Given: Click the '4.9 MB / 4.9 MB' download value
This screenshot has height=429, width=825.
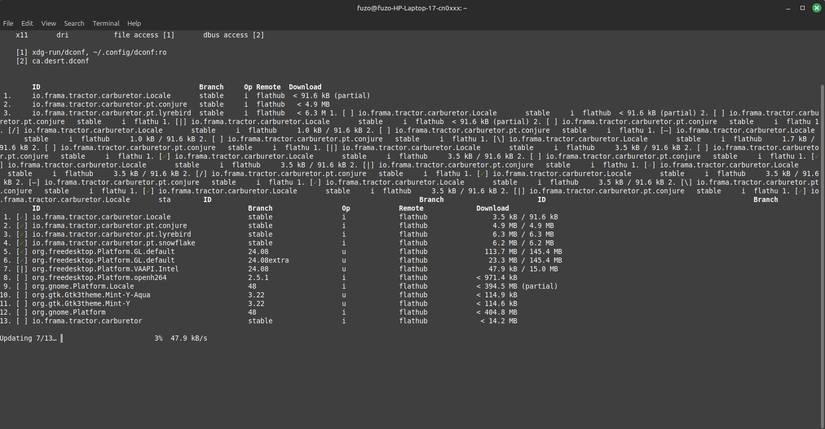Looking at the screenshot, I should tap(523, 226).
